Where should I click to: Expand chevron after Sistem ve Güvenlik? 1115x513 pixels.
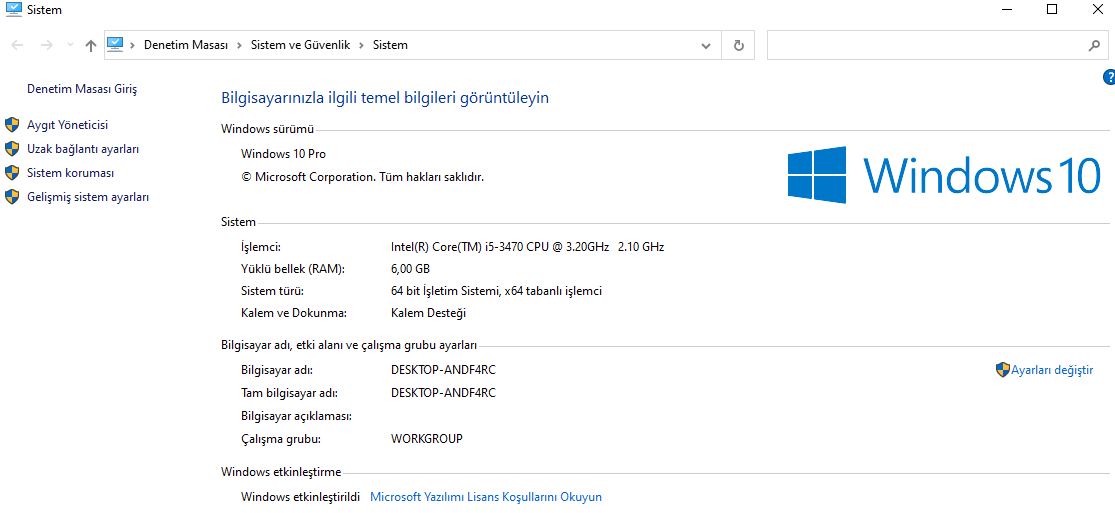(361, 45)
